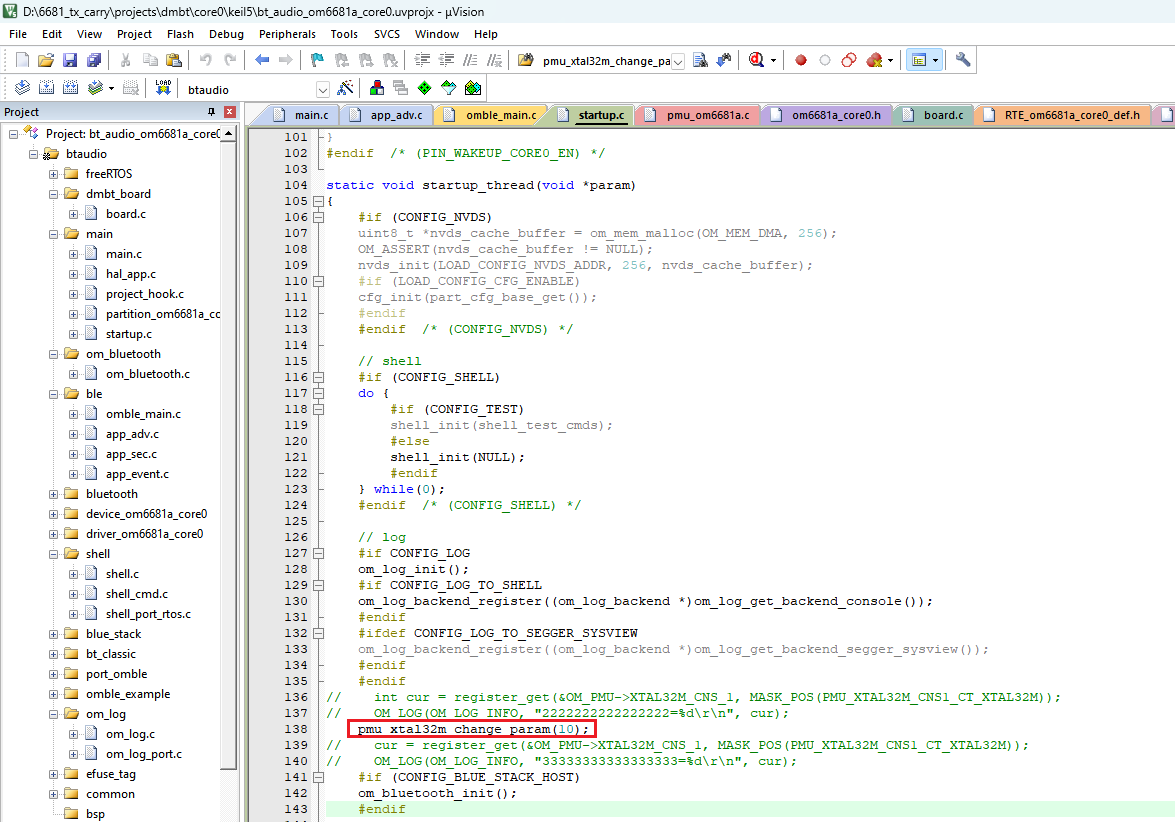Switch to the om6681a_core0.h editor tab
The width and height of the screenshot is (1175, 822).
click(828, 115)
